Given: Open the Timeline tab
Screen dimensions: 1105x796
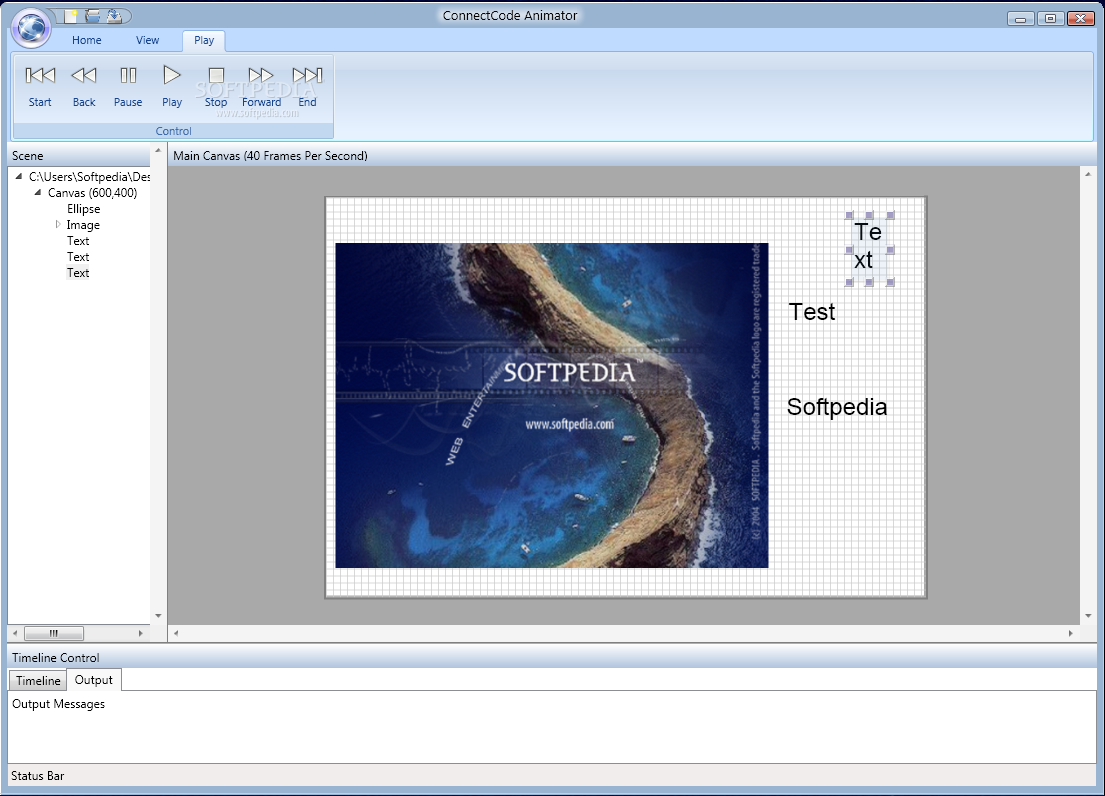Looking at the screenshot, I should pyautogui.click(x=38, y=680).
